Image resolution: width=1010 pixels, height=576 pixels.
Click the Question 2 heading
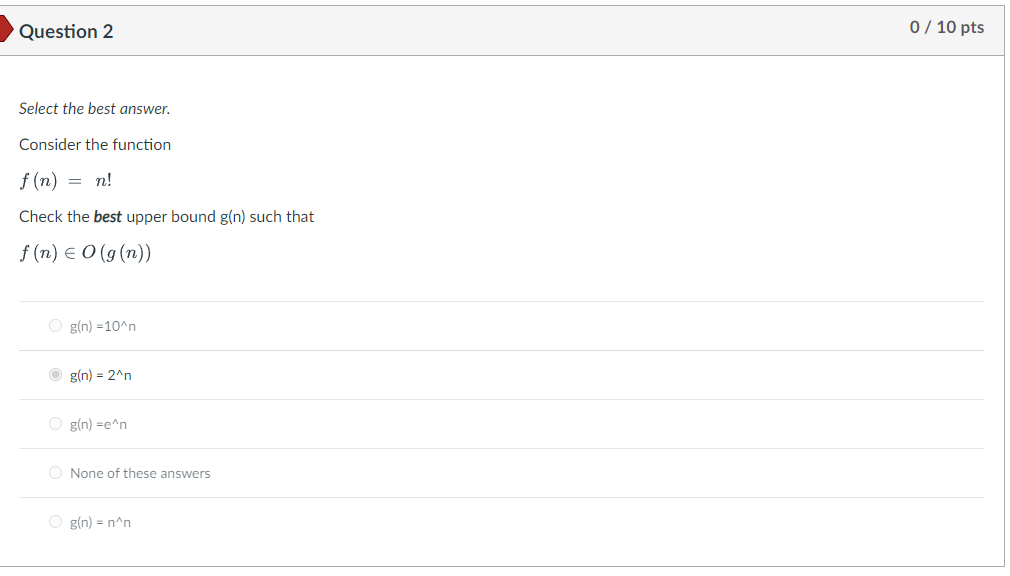pos(66,31)
